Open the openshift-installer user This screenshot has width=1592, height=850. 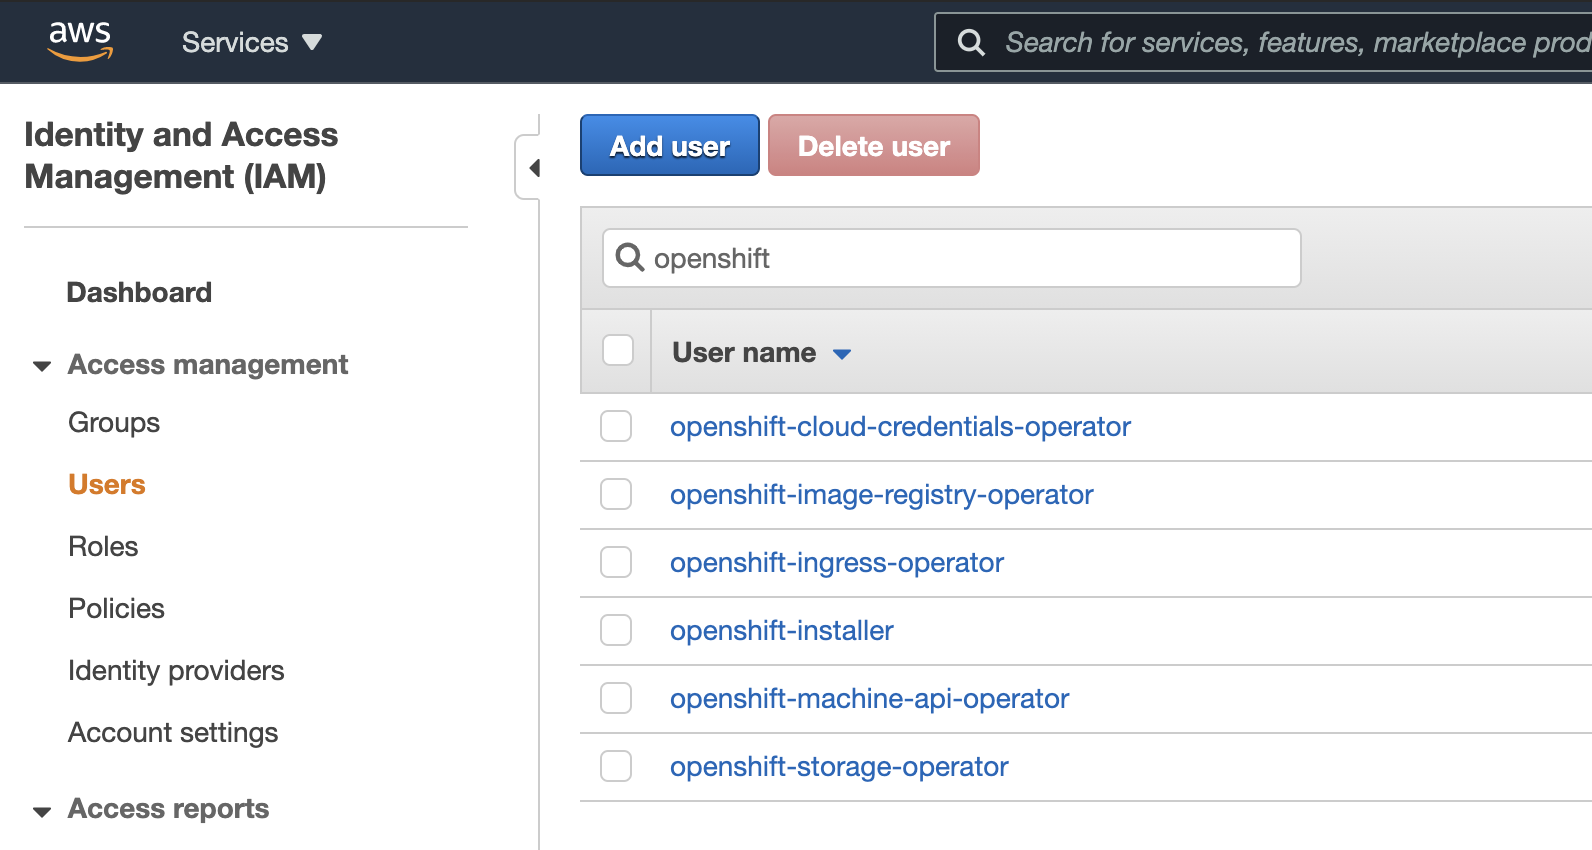781,631
